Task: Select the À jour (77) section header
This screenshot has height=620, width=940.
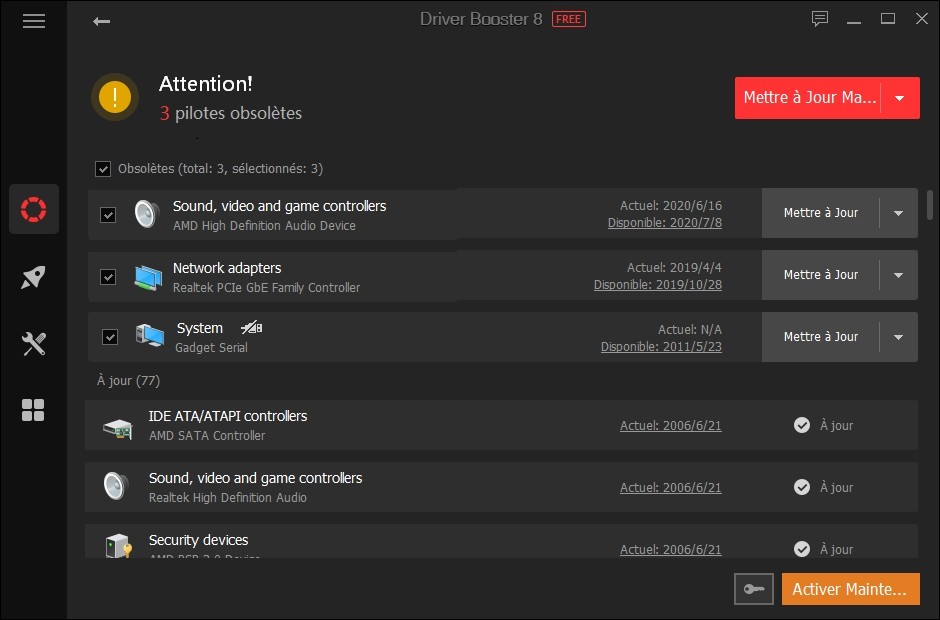Action: (128, 381)
